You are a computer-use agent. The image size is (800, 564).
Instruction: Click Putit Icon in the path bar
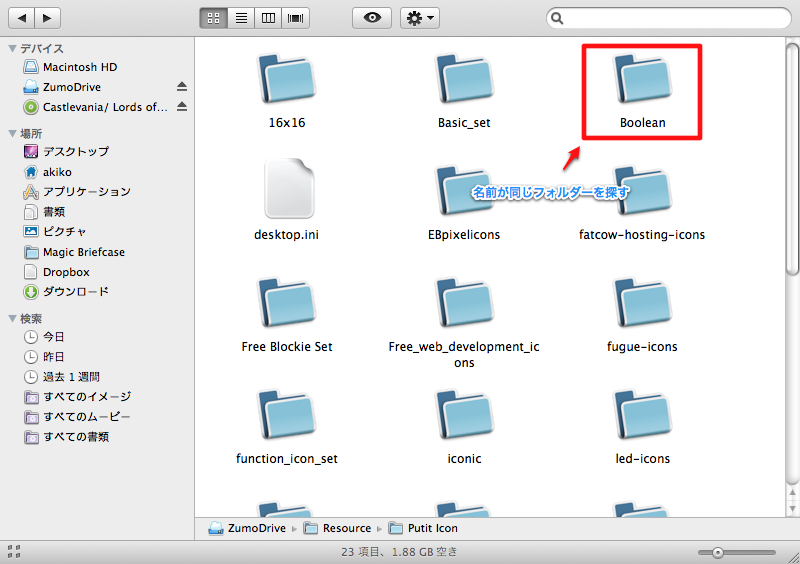[423, 528]
